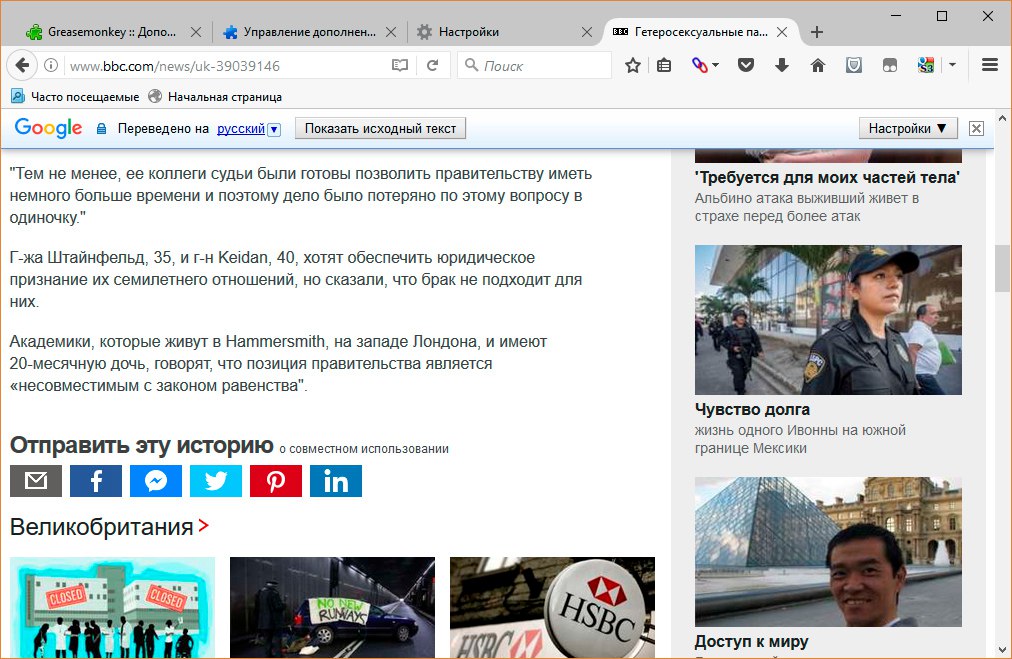
Task: Click Показать исходный текст button
Action: (380, 128)
